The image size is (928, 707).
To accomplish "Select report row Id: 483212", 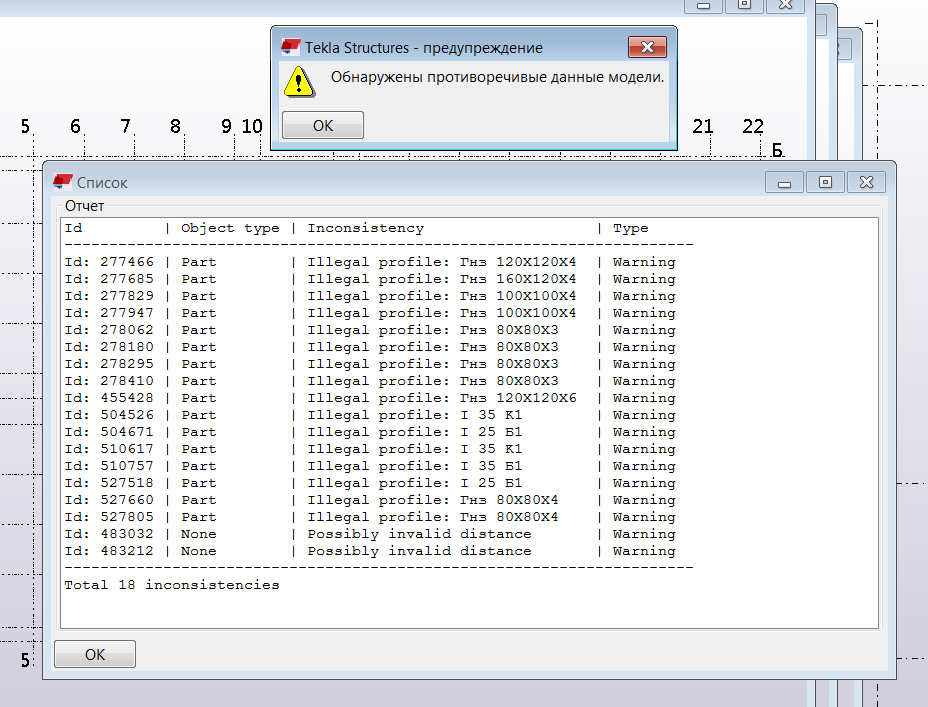I will click(370, 551).
